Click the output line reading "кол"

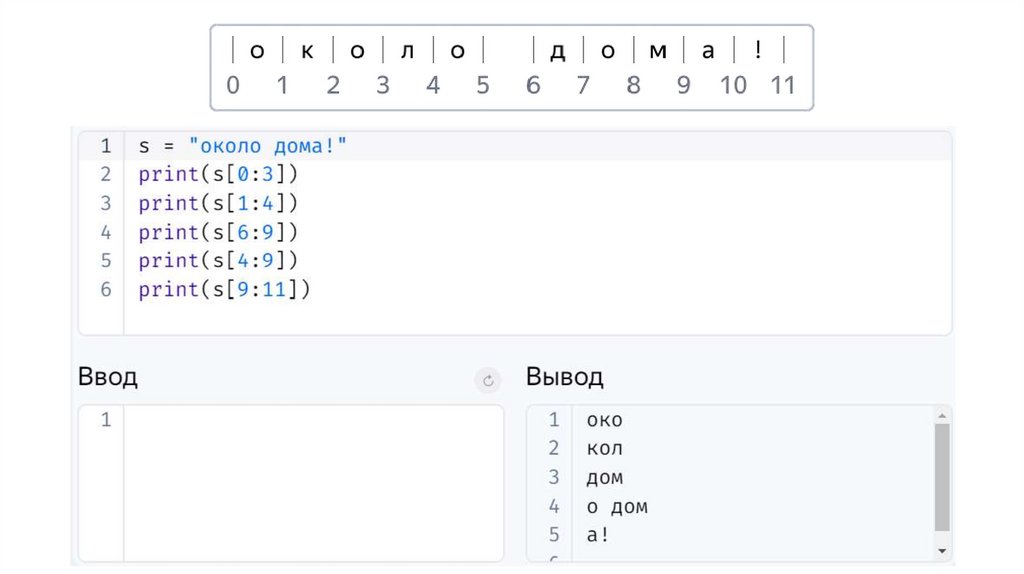(604, 449)
